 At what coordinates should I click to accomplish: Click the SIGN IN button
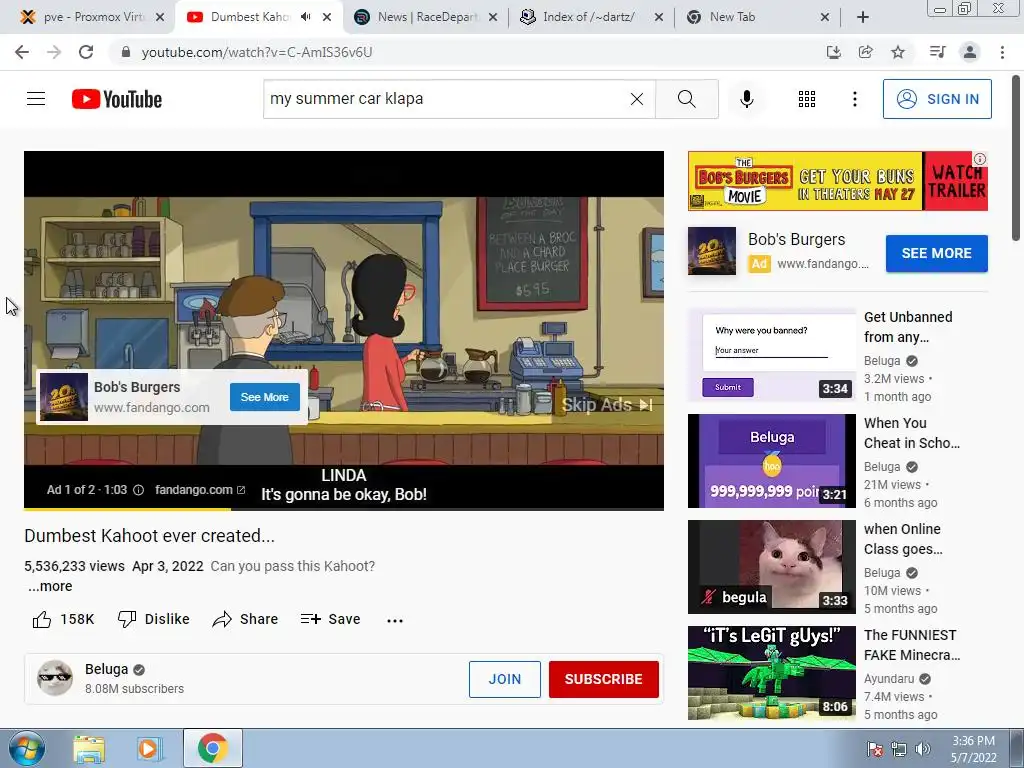(x=937, y=99)
